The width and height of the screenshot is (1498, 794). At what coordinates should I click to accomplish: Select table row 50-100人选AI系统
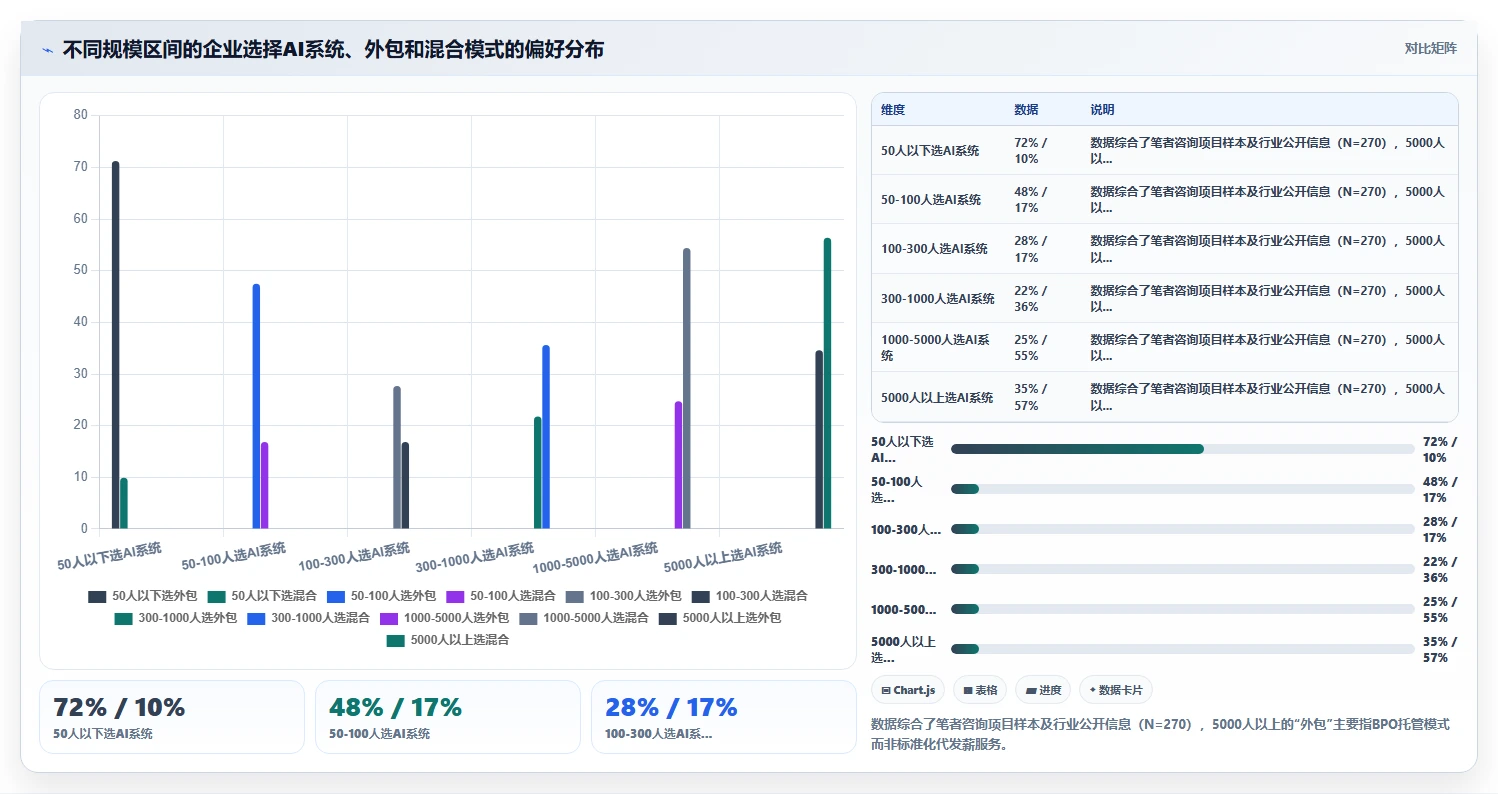pos(1165,200)
